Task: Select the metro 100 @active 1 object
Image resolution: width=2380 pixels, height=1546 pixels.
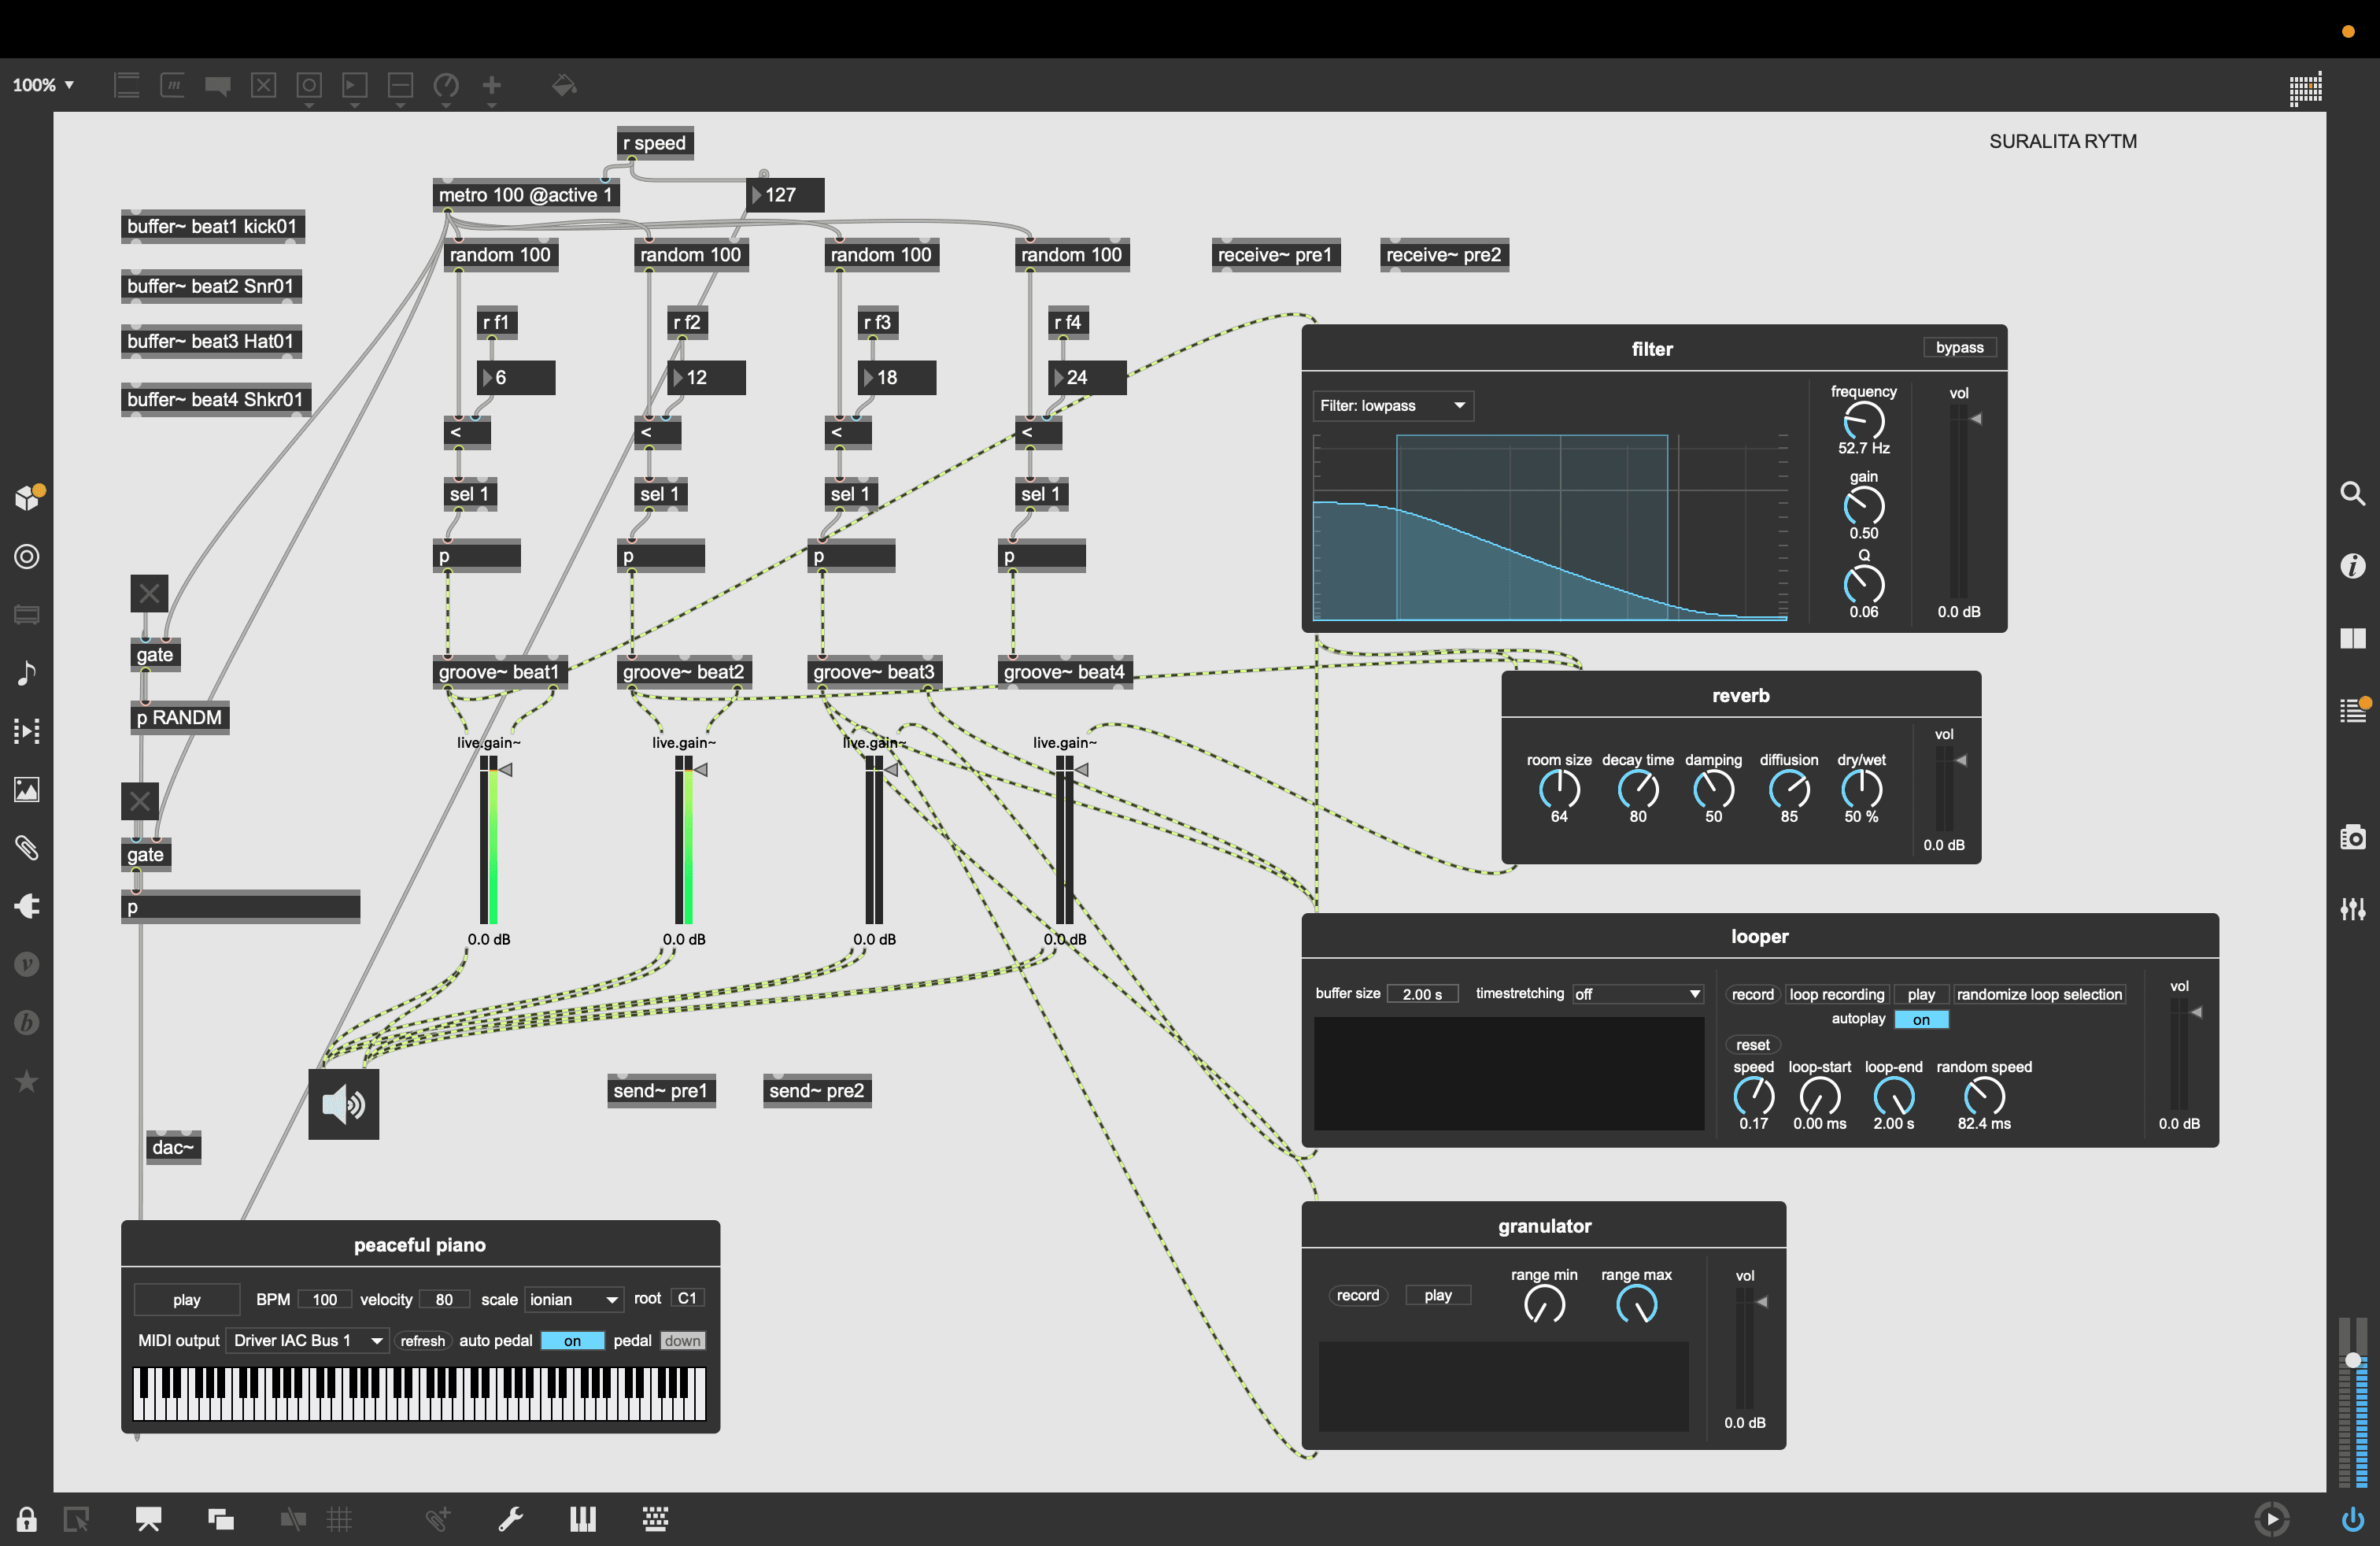Action: tap(526, 195)
